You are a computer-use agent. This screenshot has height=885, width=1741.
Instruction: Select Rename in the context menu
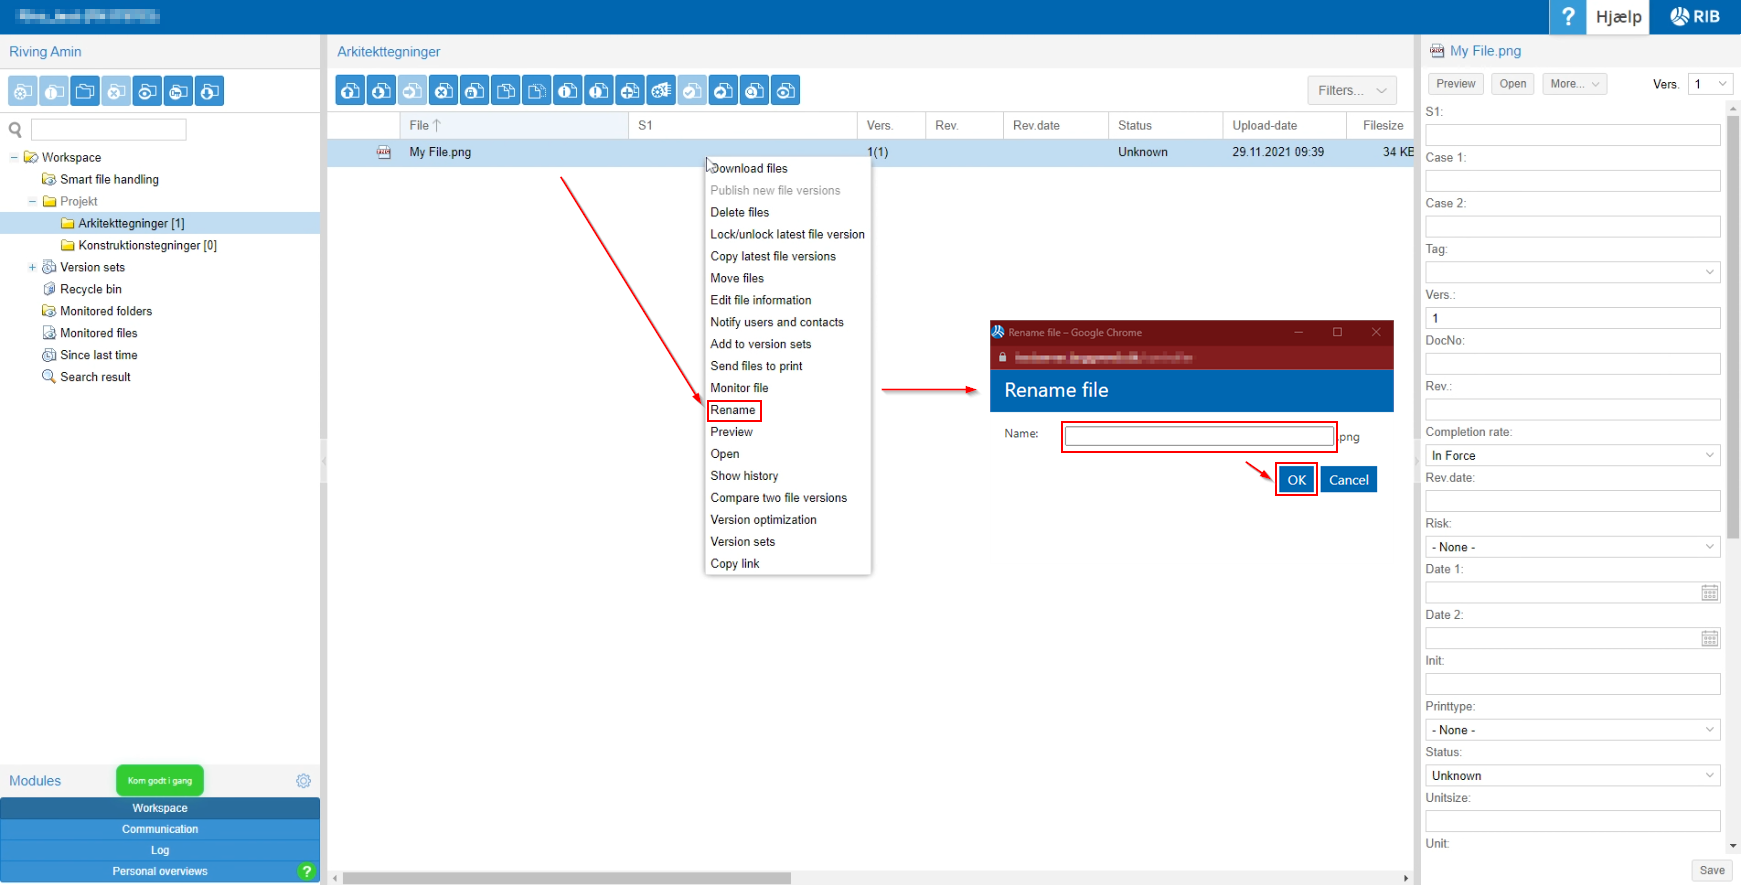[x=733, y=410]
